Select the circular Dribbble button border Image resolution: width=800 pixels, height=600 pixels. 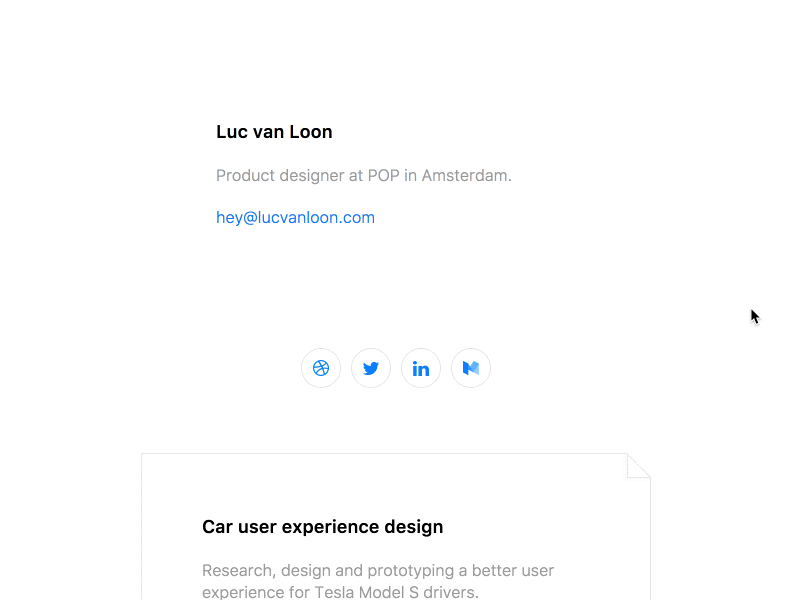(x=321, y=350)
